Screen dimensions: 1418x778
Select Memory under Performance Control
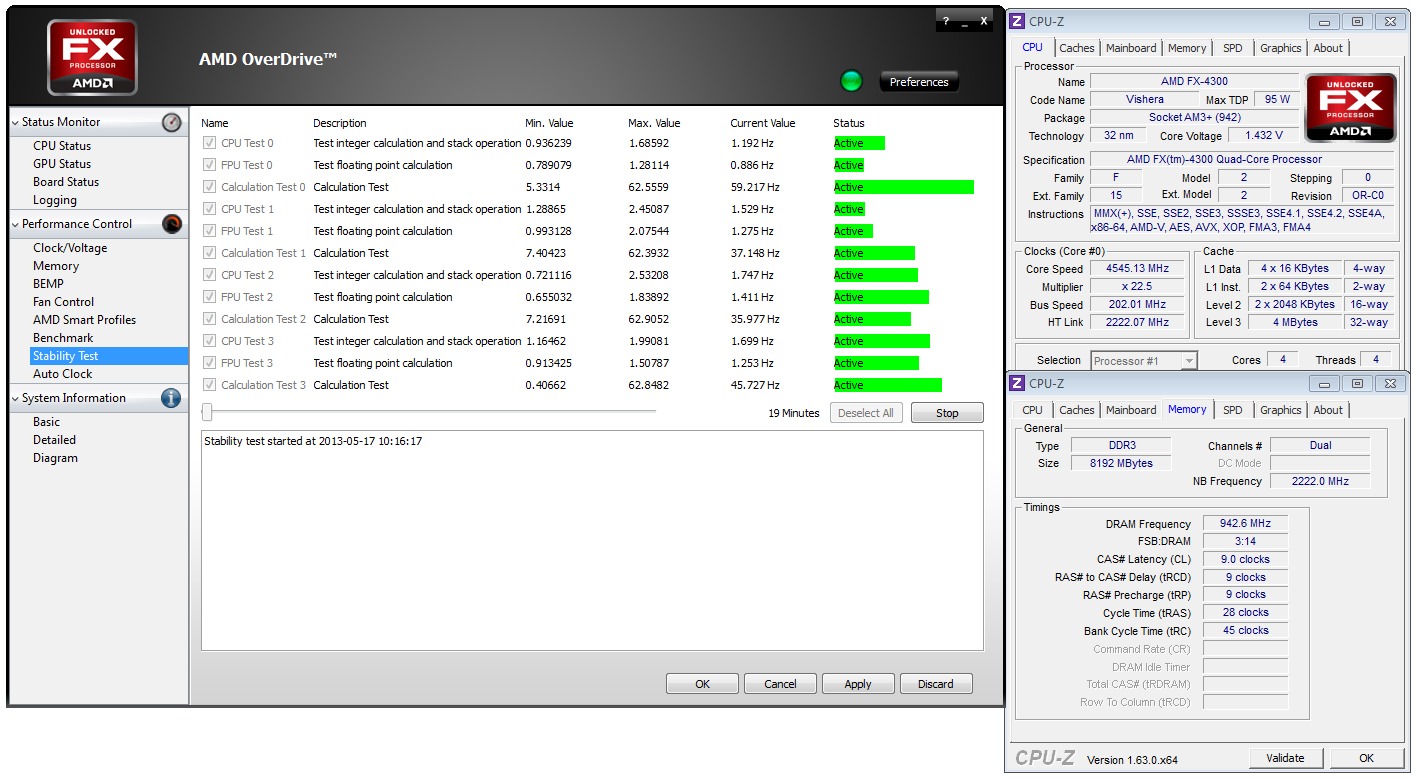tap(56, 266)
